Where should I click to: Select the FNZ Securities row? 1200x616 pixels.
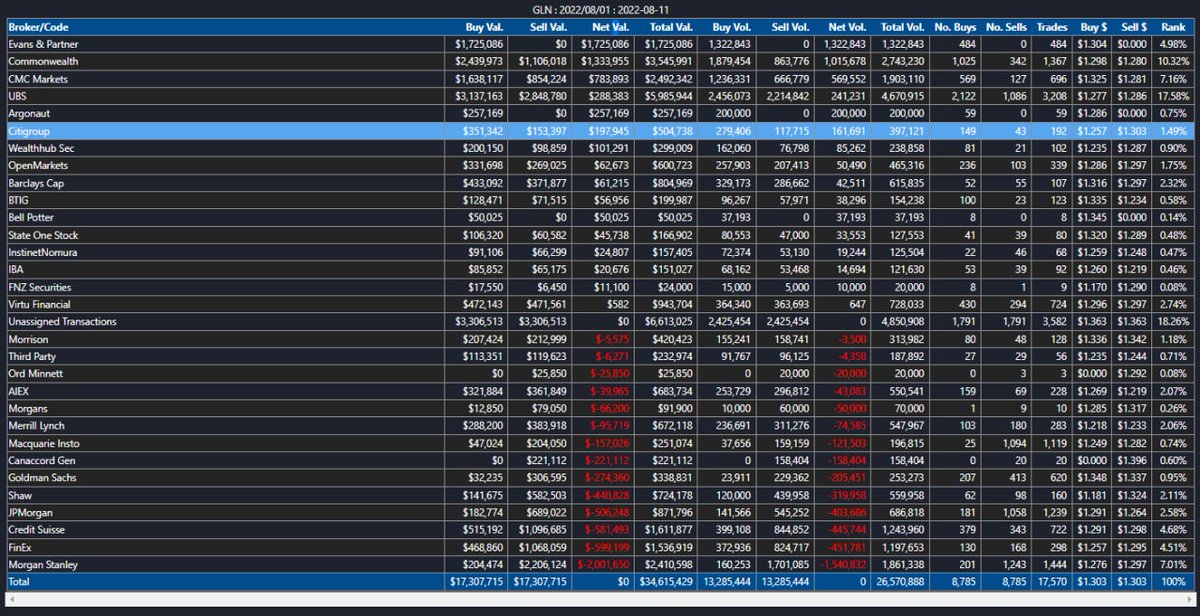tap(598, 287)
